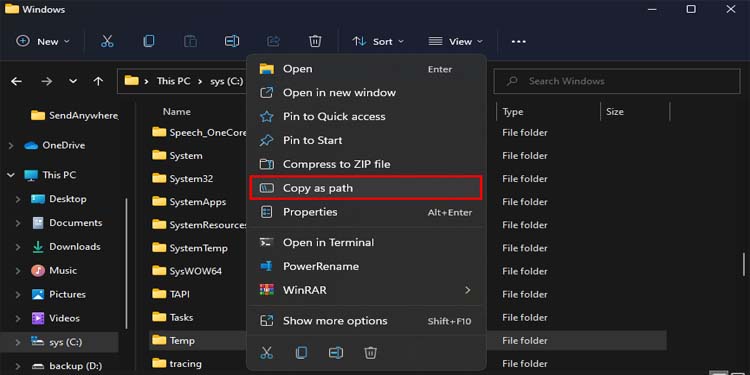
Task: Choose Open in Terminal
Action: 366,243
